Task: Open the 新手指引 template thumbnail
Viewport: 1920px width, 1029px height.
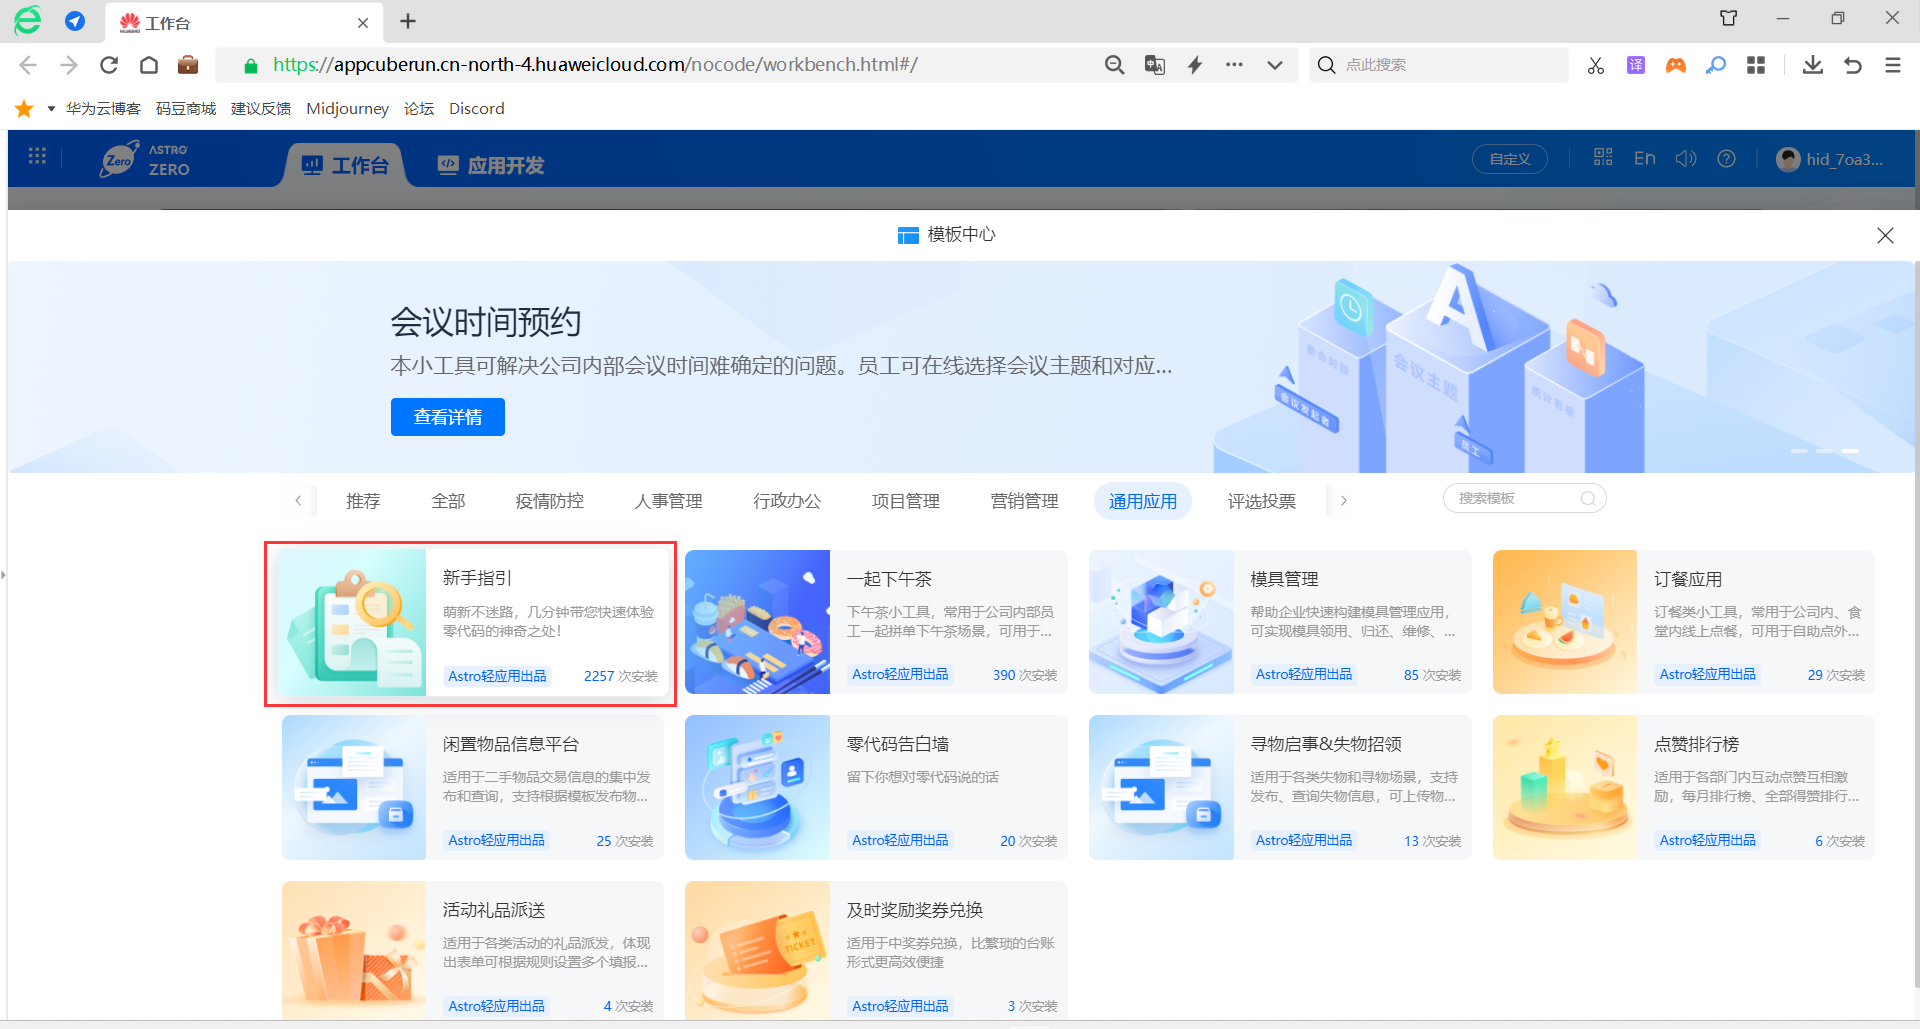Action: pyautogui.click(x=354, y=622)
